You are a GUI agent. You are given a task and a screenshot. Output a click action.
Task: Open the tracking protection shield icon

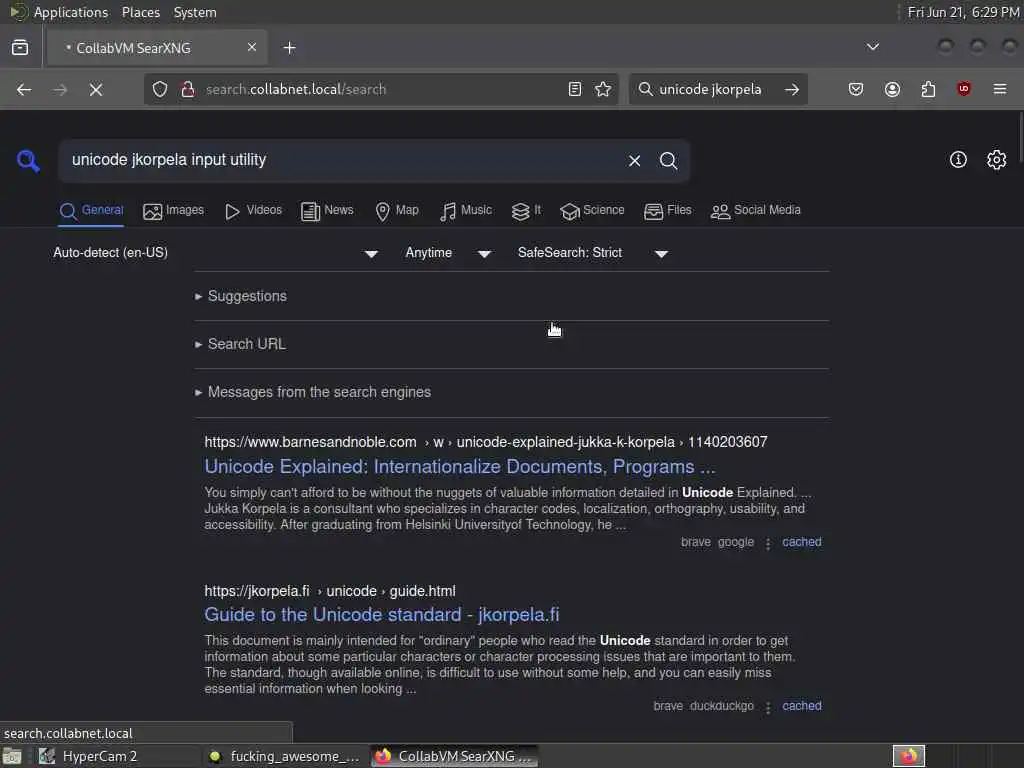160,89
